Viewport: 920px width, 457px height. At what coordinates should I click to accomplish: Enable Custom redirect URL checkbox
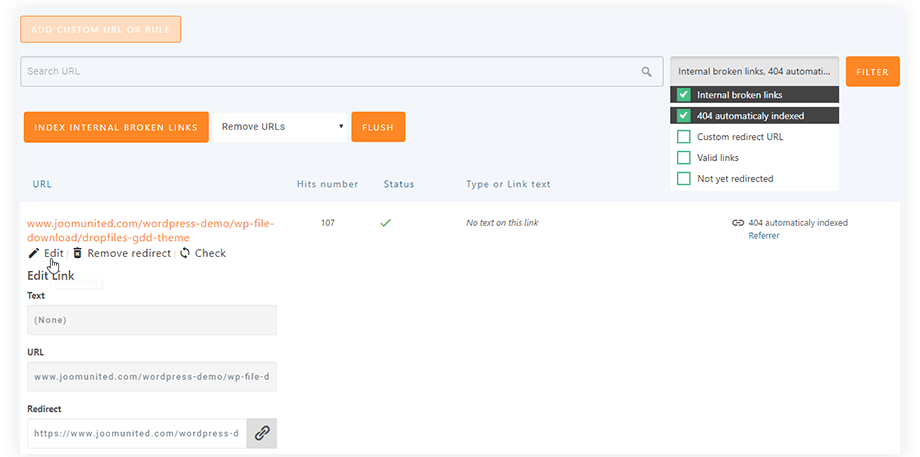coord(684,137)
